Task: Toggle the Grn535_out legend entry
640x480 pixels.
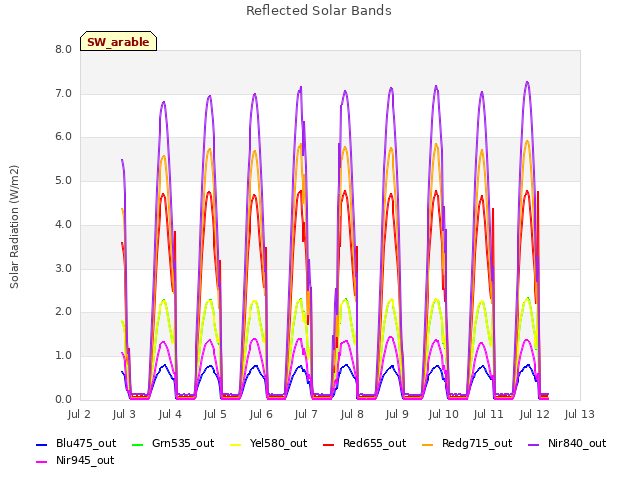Action: [x=173, y=443]
